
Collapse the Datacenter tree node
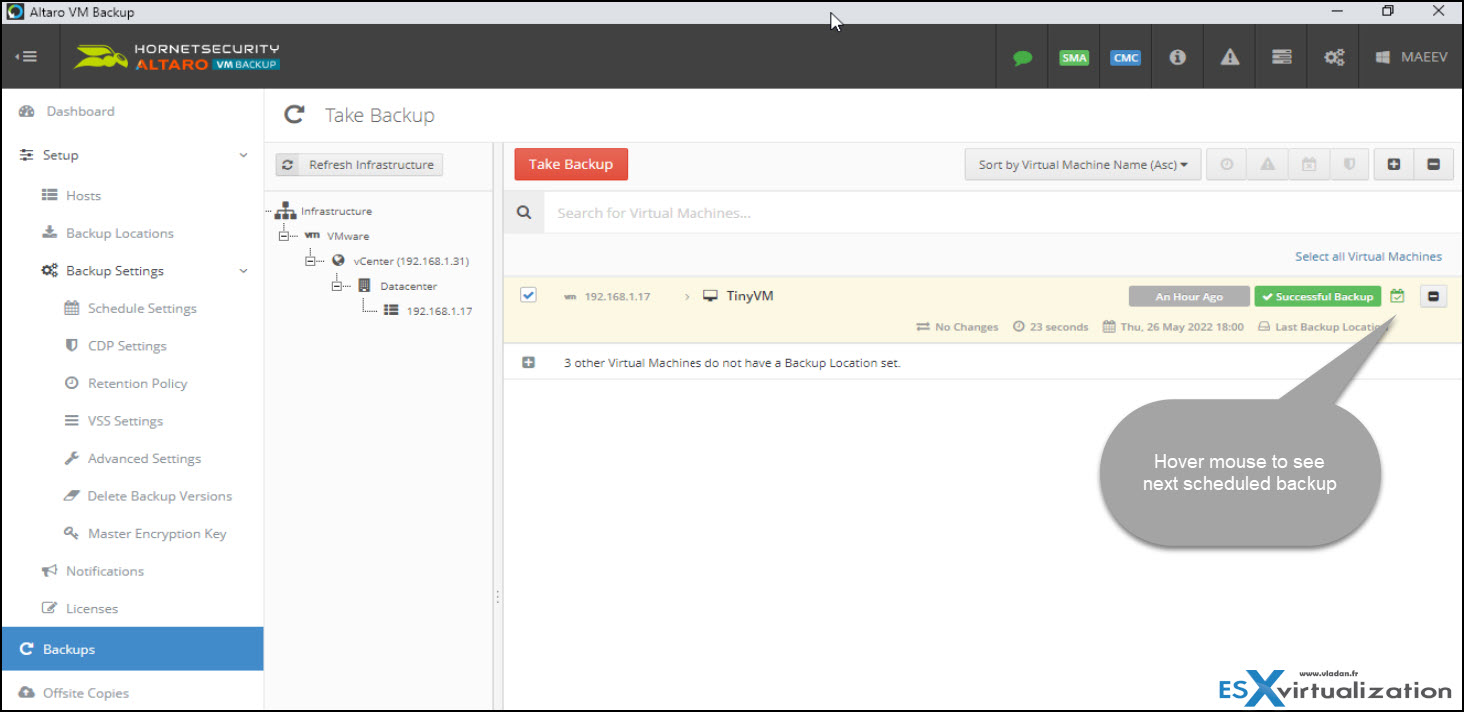[338, 286]
